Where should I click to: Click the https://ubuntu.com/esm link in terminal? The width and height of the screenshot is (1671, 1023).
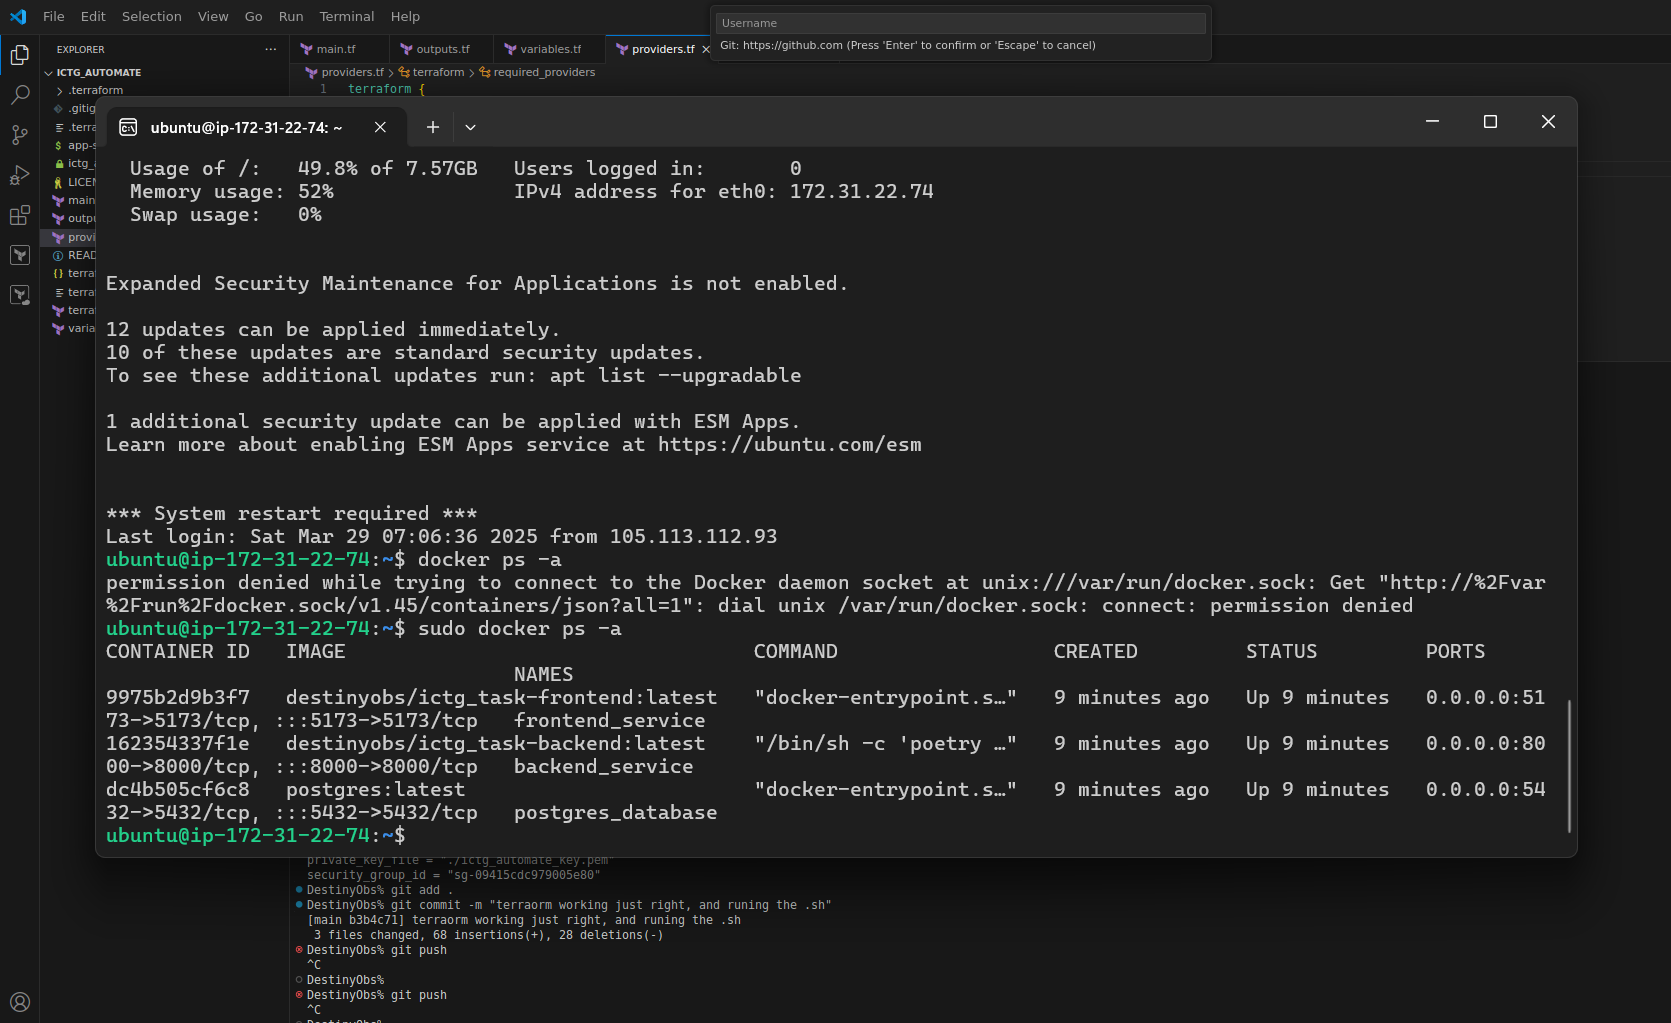(790, 445)
